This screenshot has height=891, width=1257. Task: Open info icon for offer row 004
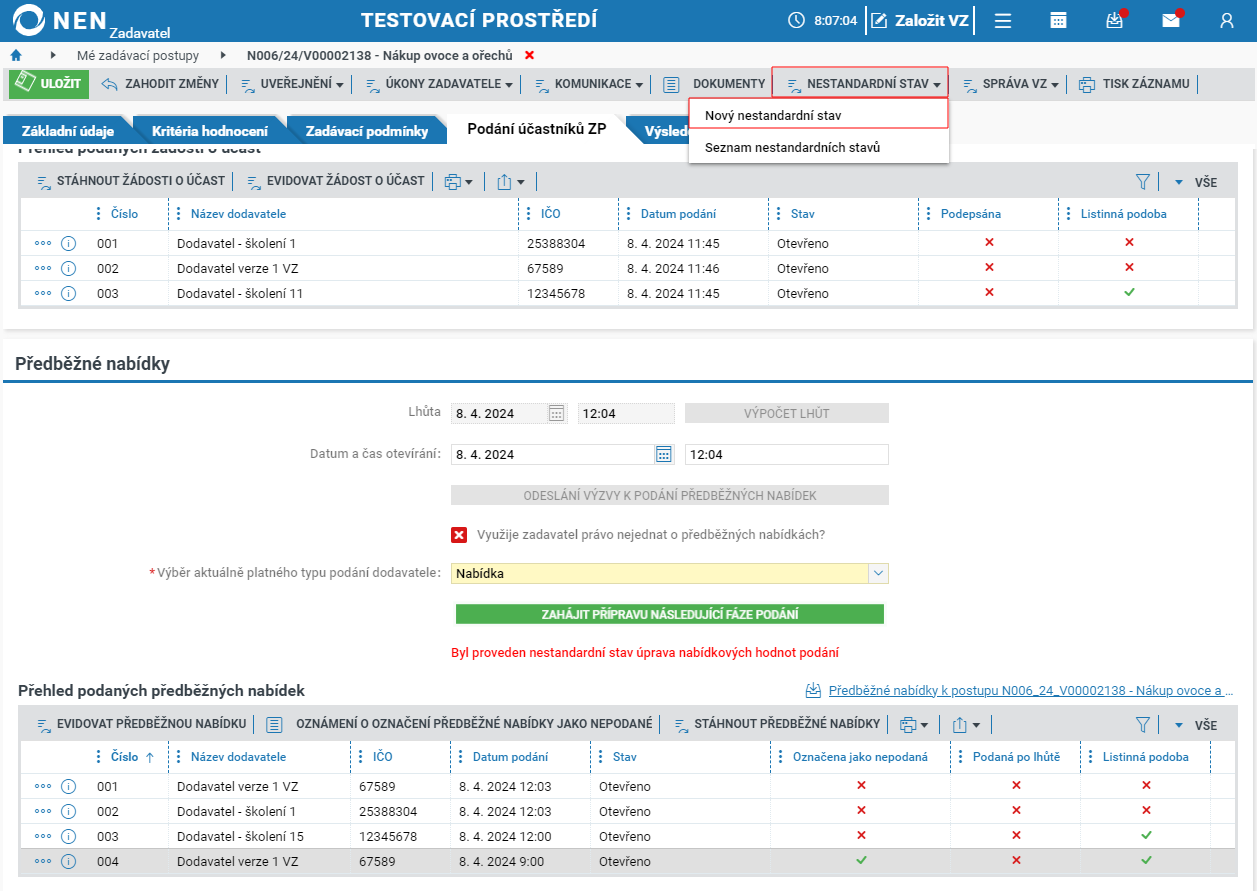69,862
